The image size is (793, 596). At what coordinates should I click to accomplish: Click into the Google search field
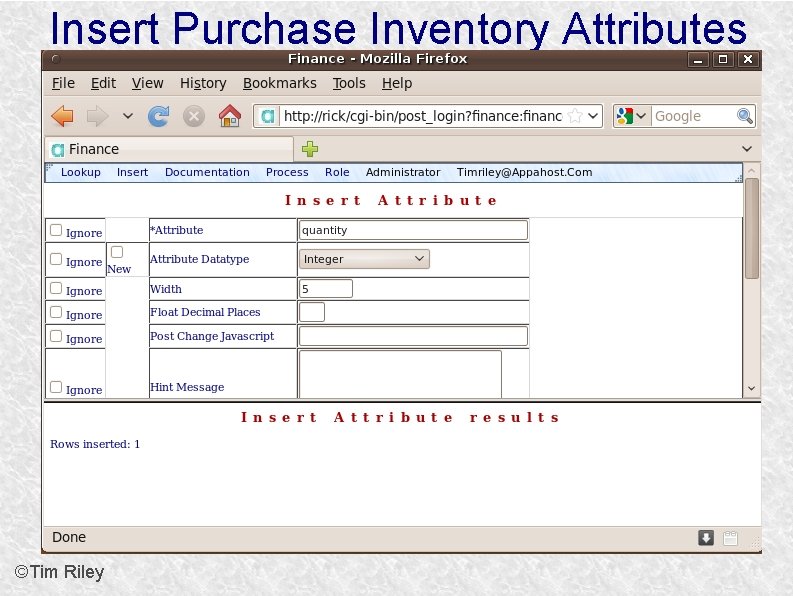[693, 116]
